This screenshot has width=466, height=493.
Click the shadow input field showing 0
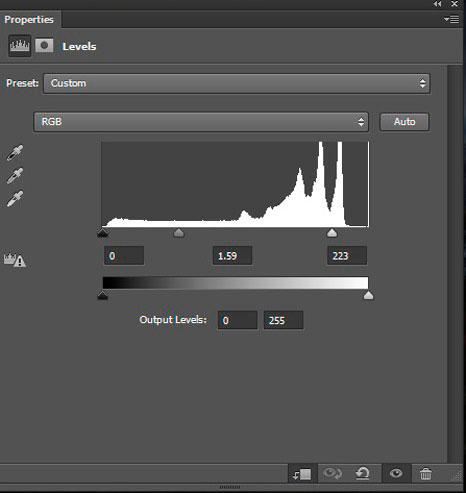[x=124, y=256]
